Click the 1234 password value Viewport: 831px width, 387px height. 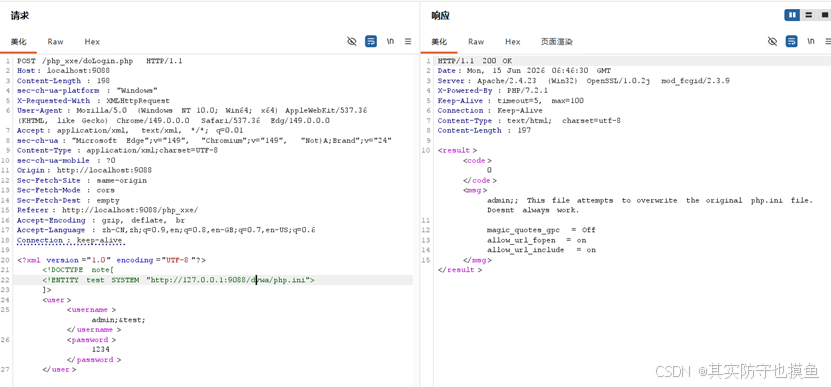(101, 349)
